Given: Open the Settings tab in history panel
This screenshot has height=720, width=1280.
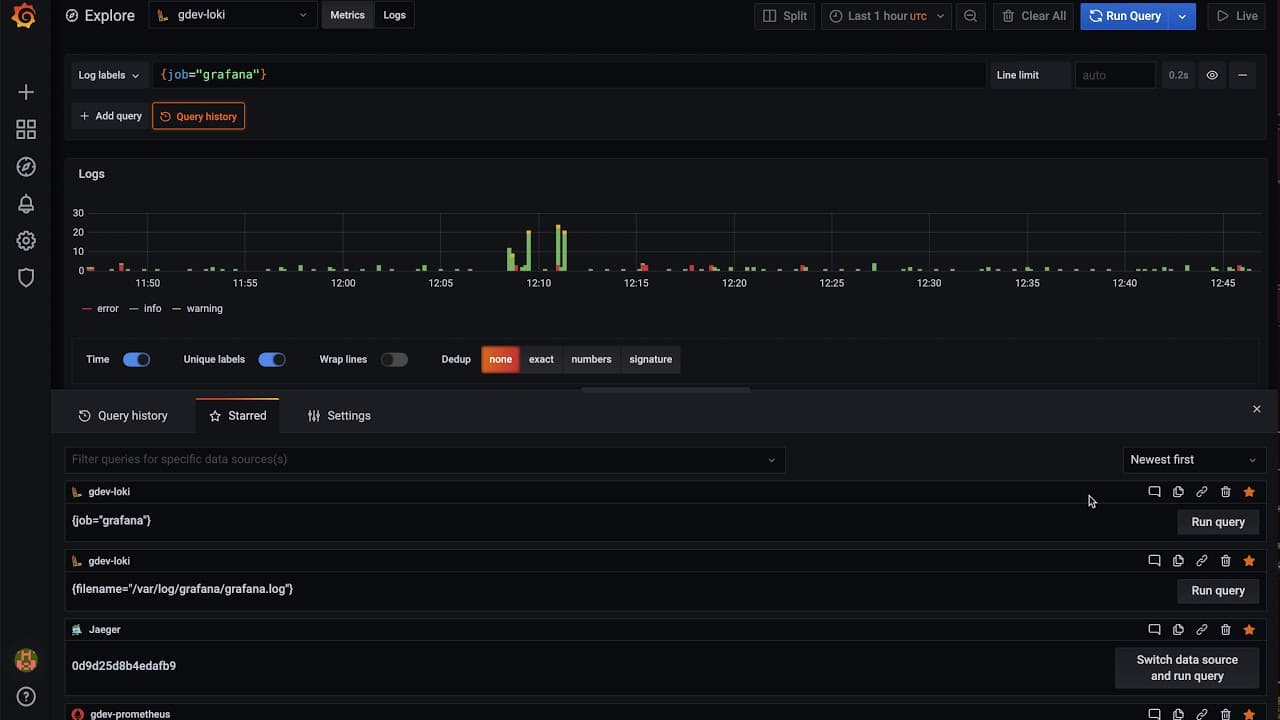Looking at the screenshot, I should [x=339, y=416].
